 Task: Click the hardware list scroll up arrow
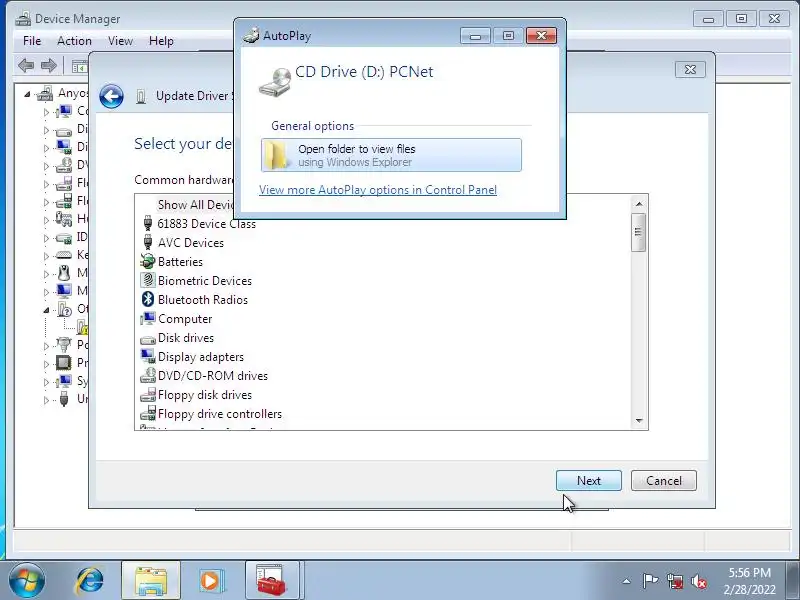639,204
